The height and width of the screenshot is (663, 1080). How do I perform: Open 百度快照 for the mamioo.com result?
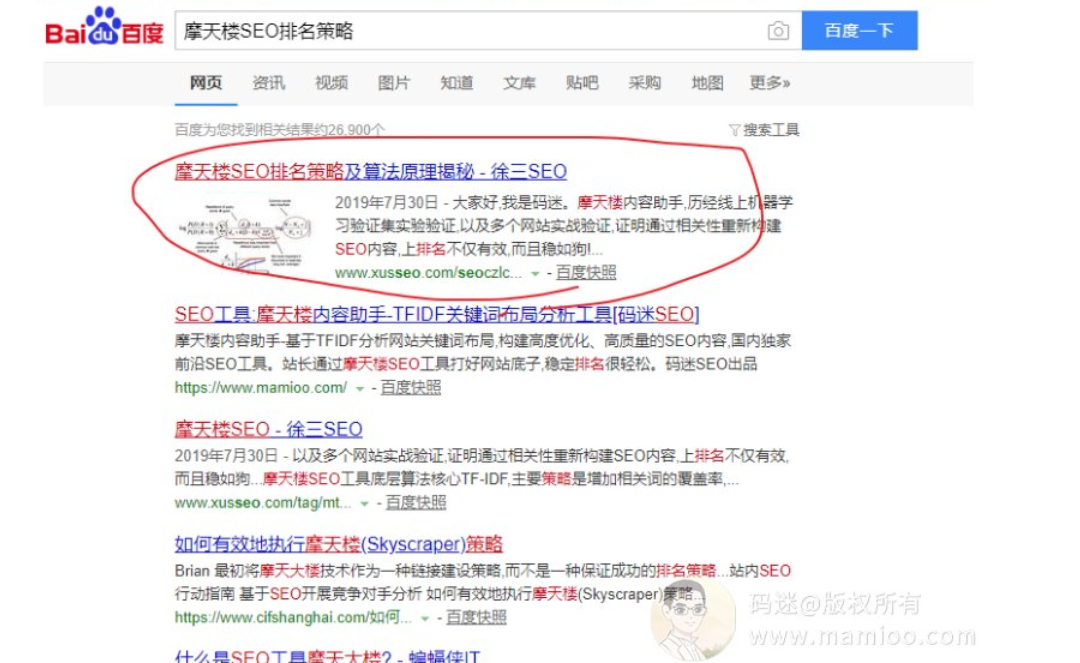(411, 388)
